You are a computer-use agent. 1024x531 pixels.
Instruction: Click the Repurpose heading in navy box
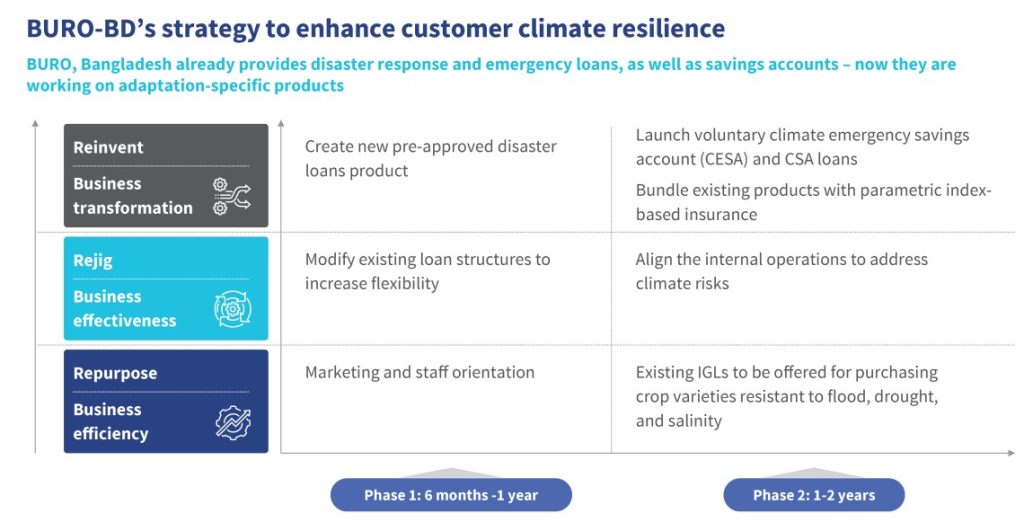point(115,373)
